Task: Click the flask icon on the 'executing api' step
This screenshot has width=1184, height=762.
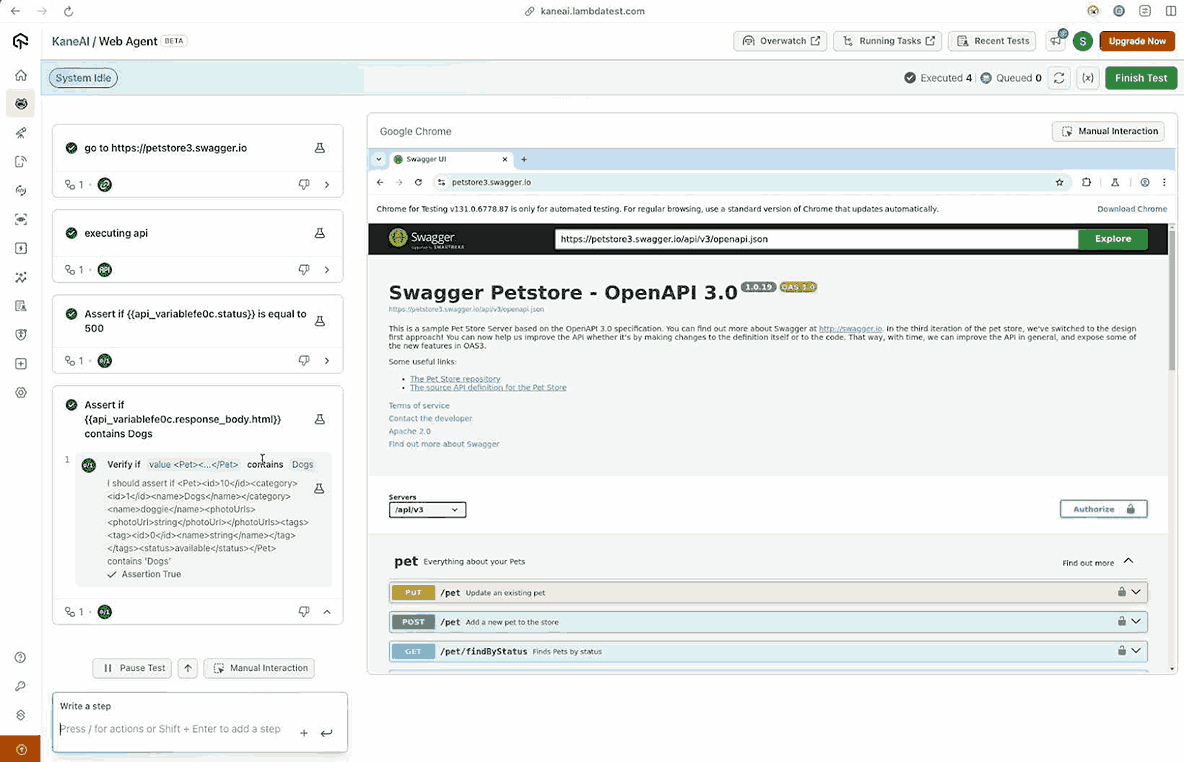Action: pos(319,232)
